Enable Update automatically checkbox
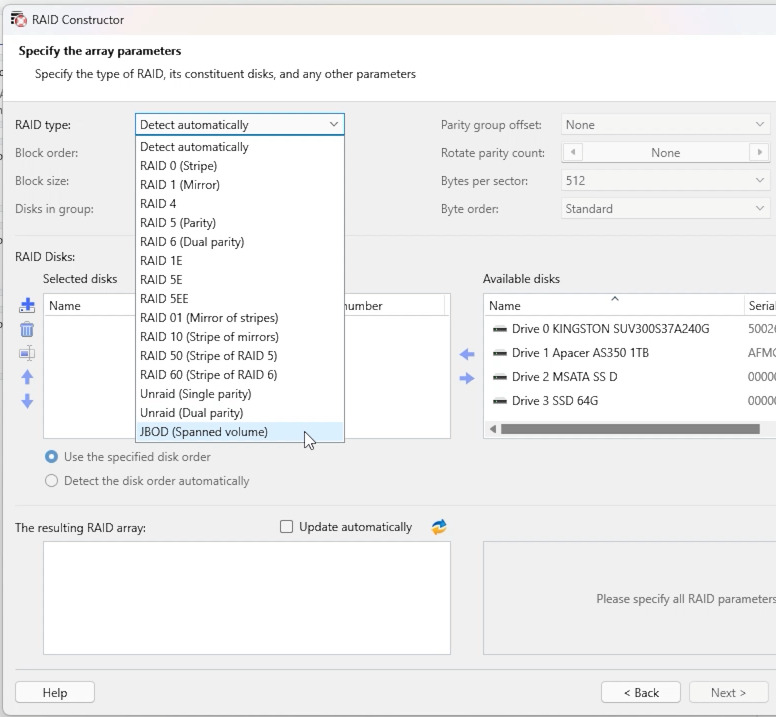Viewport: 776px width, 717px height. tap(287, 526)
